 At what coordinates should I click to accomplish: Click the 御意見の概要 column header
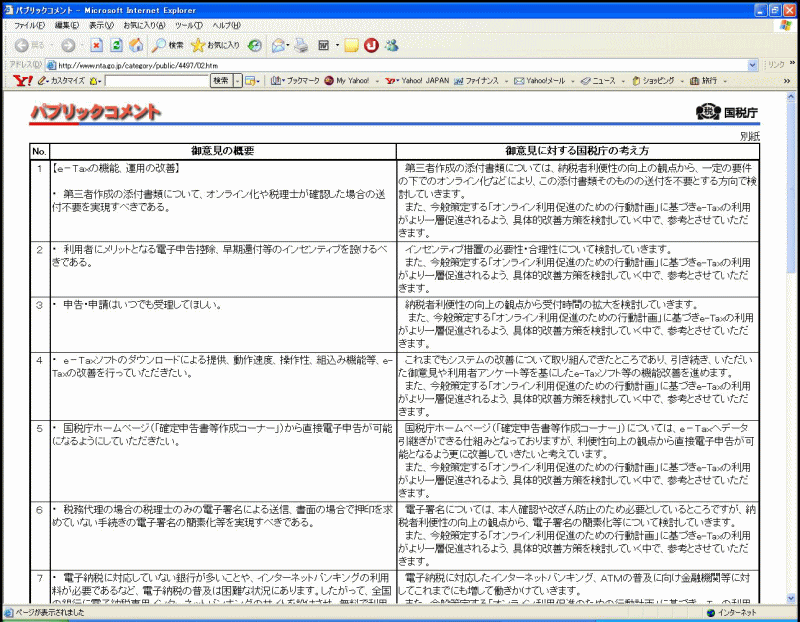point(222,151)
